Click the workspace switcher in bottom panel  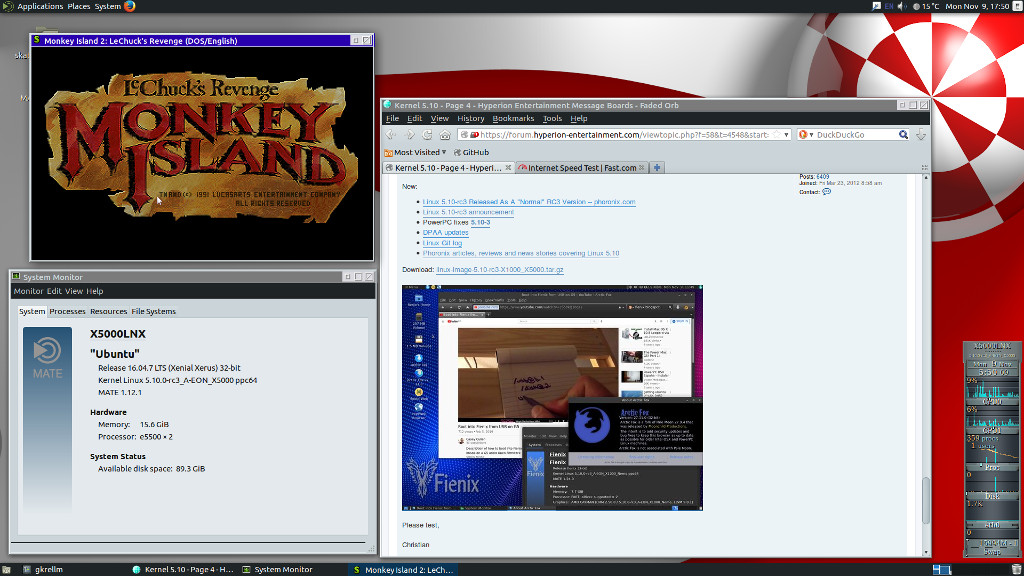942,569
